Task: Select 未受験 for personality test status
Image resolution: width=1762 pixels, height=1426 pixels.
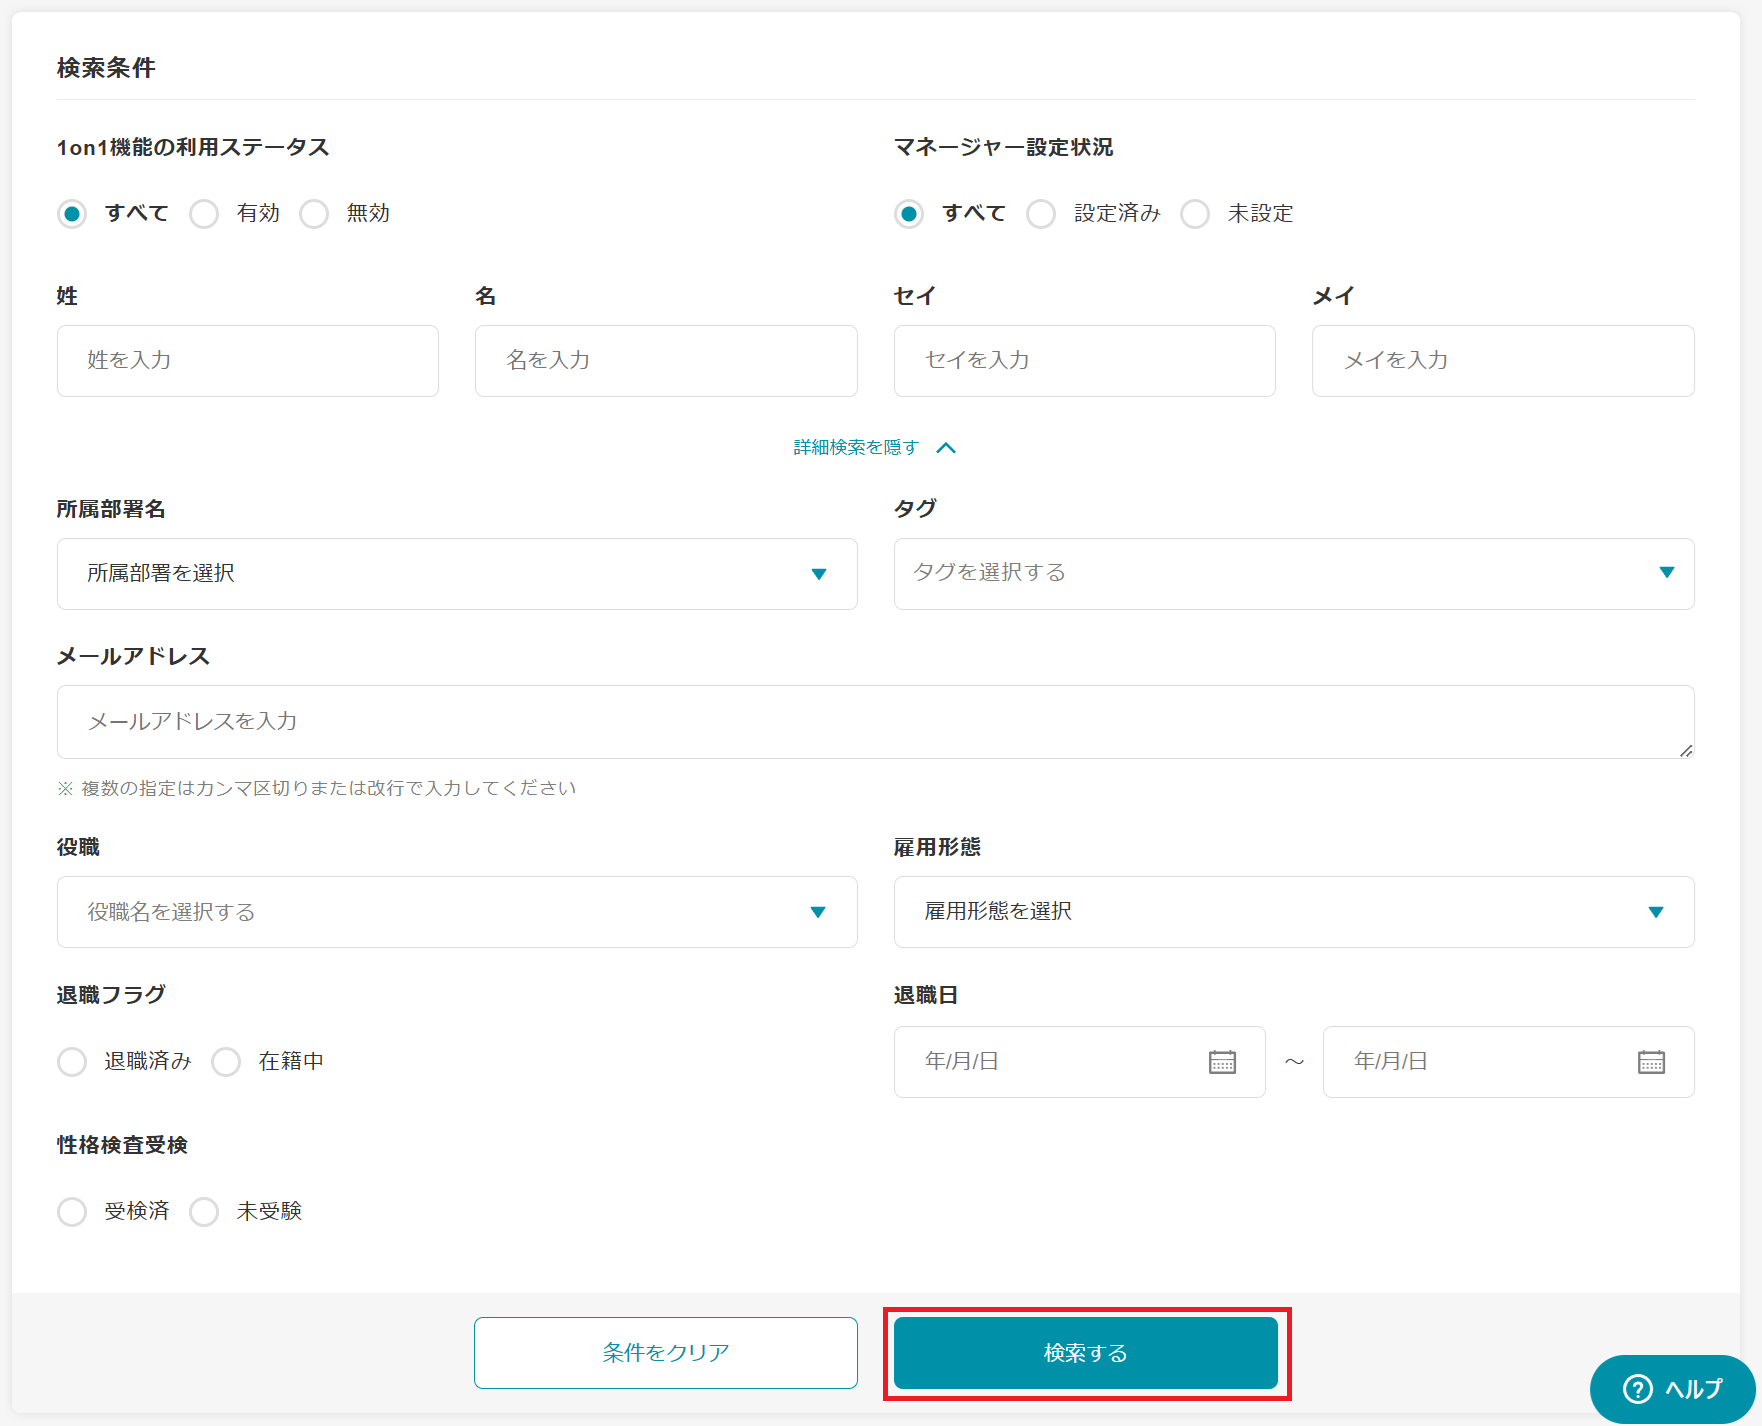Action: pos(204,1211)
